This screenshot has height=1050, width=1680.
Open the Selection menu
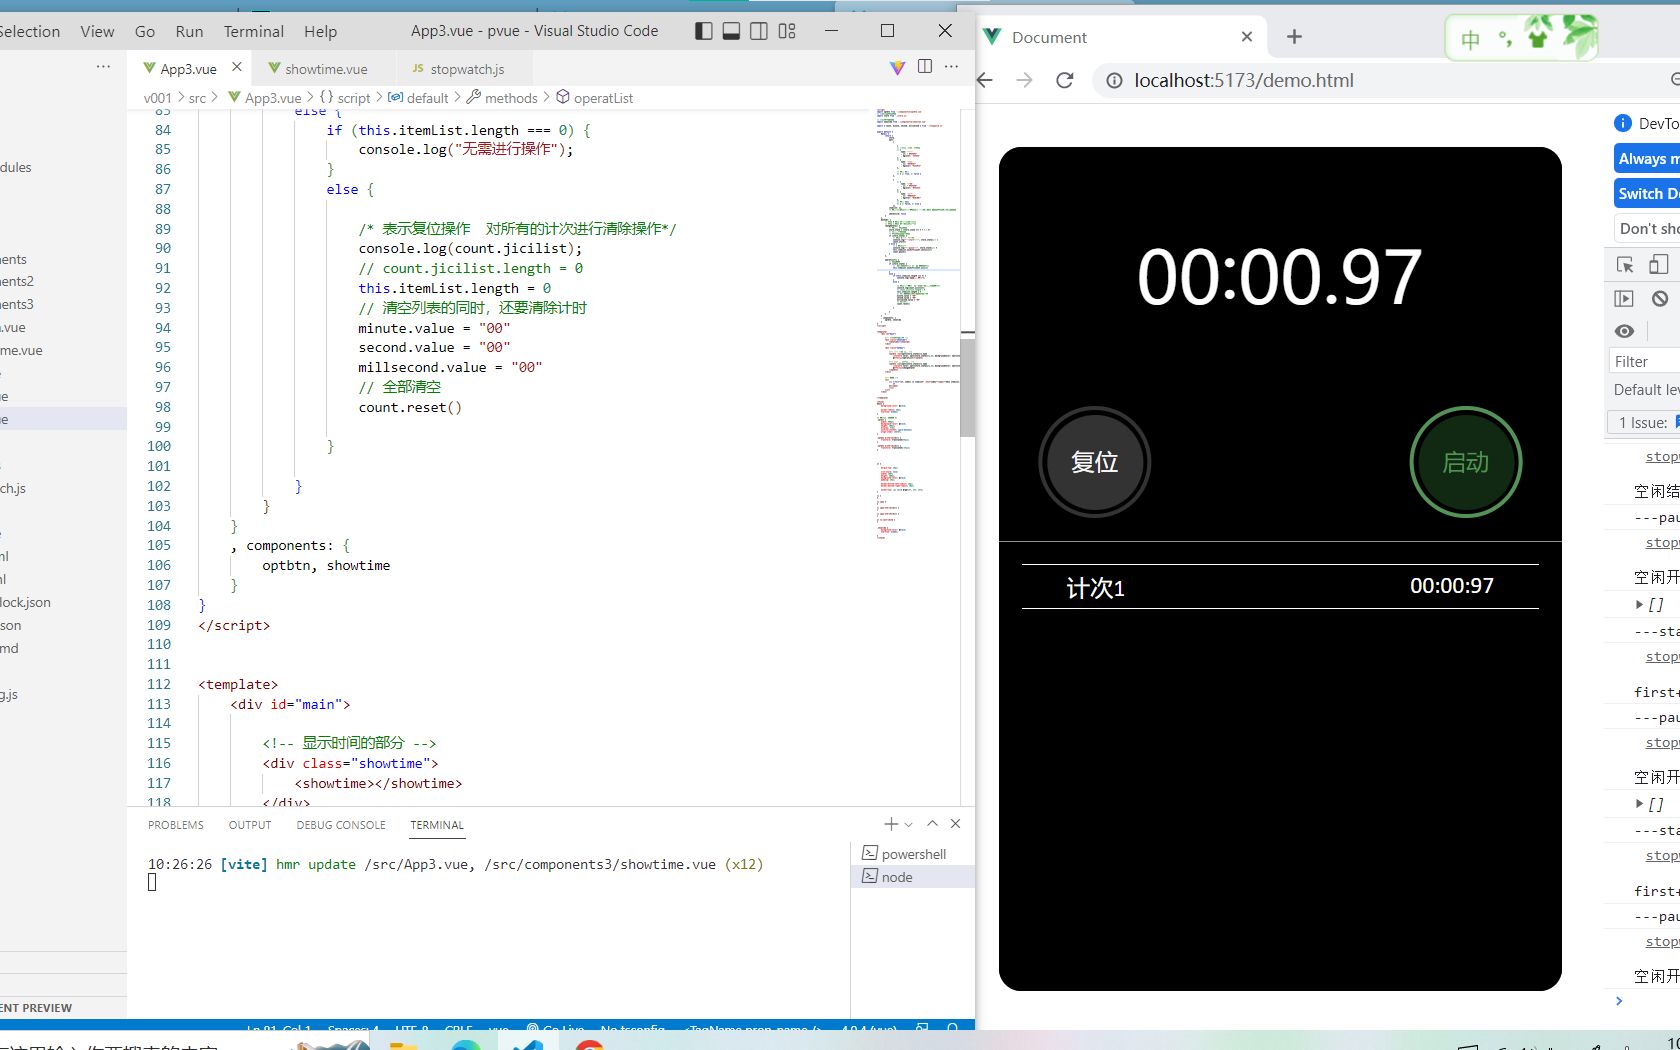(x=30, y=31)
